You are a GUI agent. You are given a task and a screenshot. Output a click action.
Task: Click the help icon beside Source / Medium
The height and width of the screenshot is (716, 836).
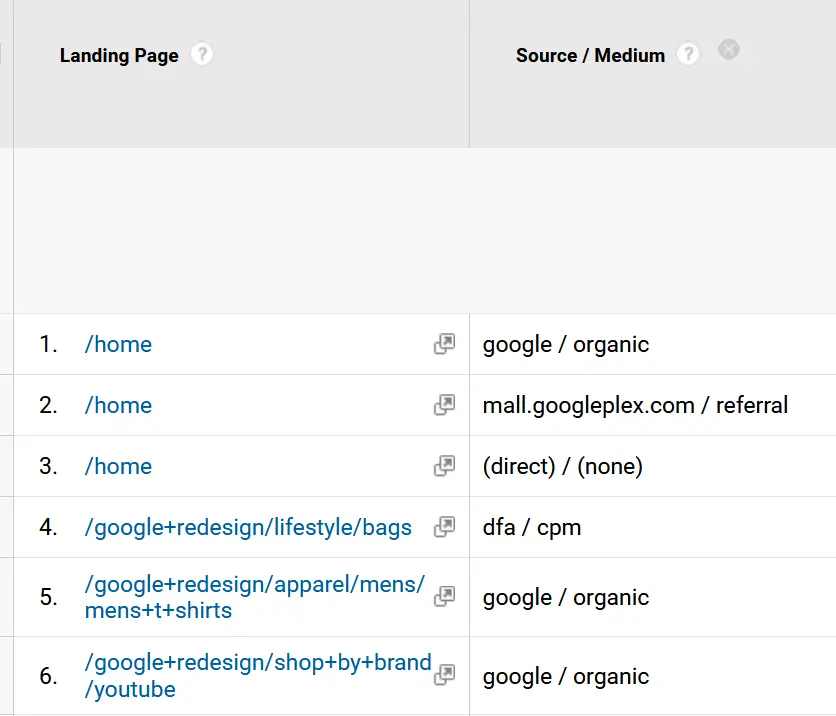pos(688,55)
